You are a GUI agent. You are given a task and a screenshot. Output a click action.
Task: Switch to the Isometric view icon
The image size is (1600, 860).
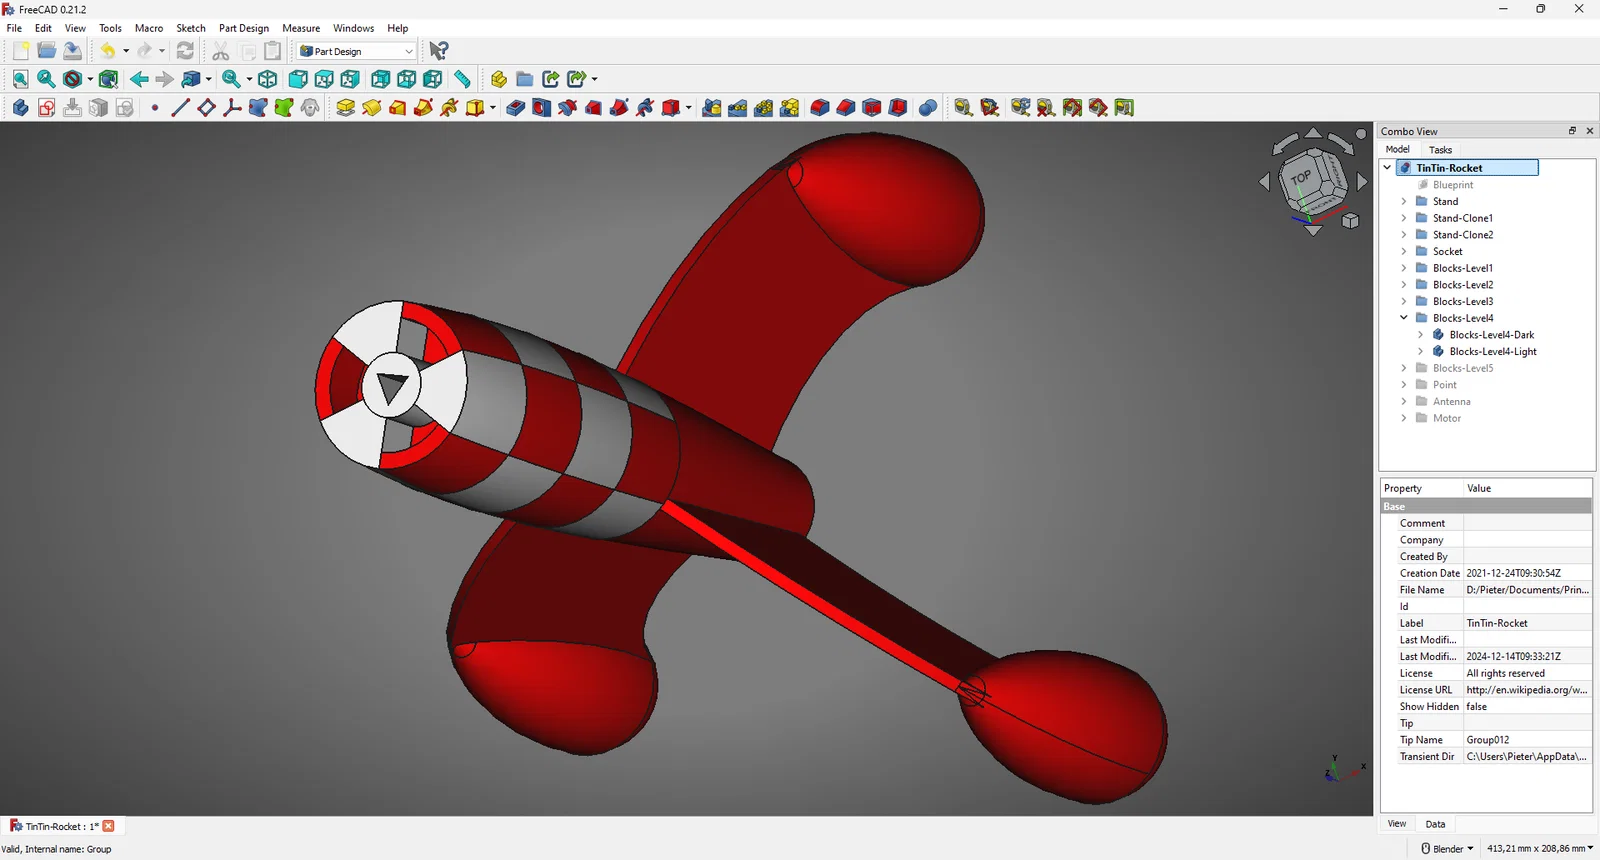click(x=267, y=79)
